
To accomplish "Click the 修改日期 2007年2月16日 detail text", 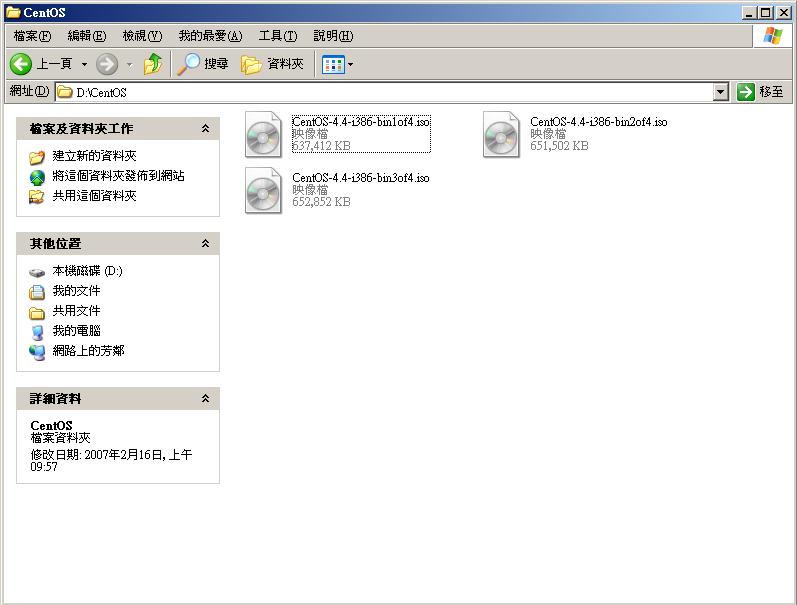I will (111, 461).
